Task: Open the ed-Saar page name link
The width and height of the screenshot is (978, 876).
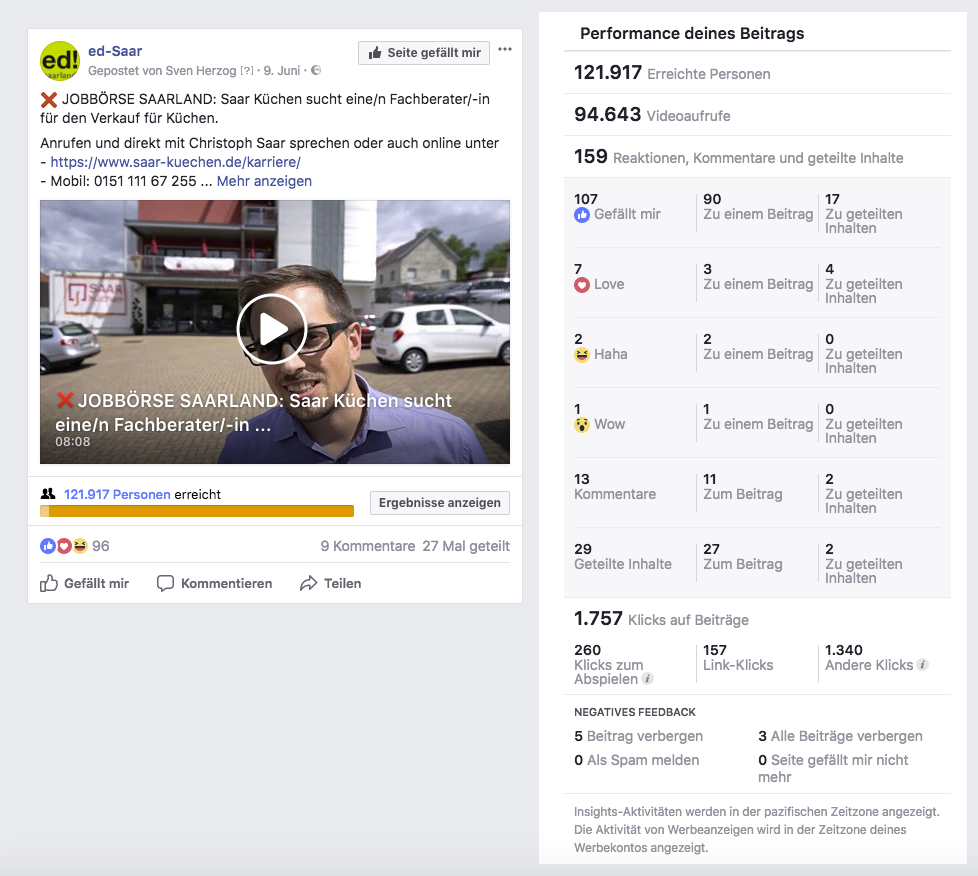Action: 115,51
